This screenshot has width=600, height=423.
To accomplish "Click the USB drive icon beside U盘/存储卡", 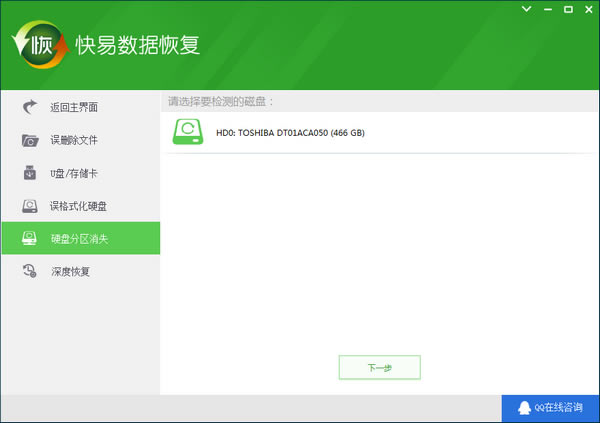I will coord(29,173).
